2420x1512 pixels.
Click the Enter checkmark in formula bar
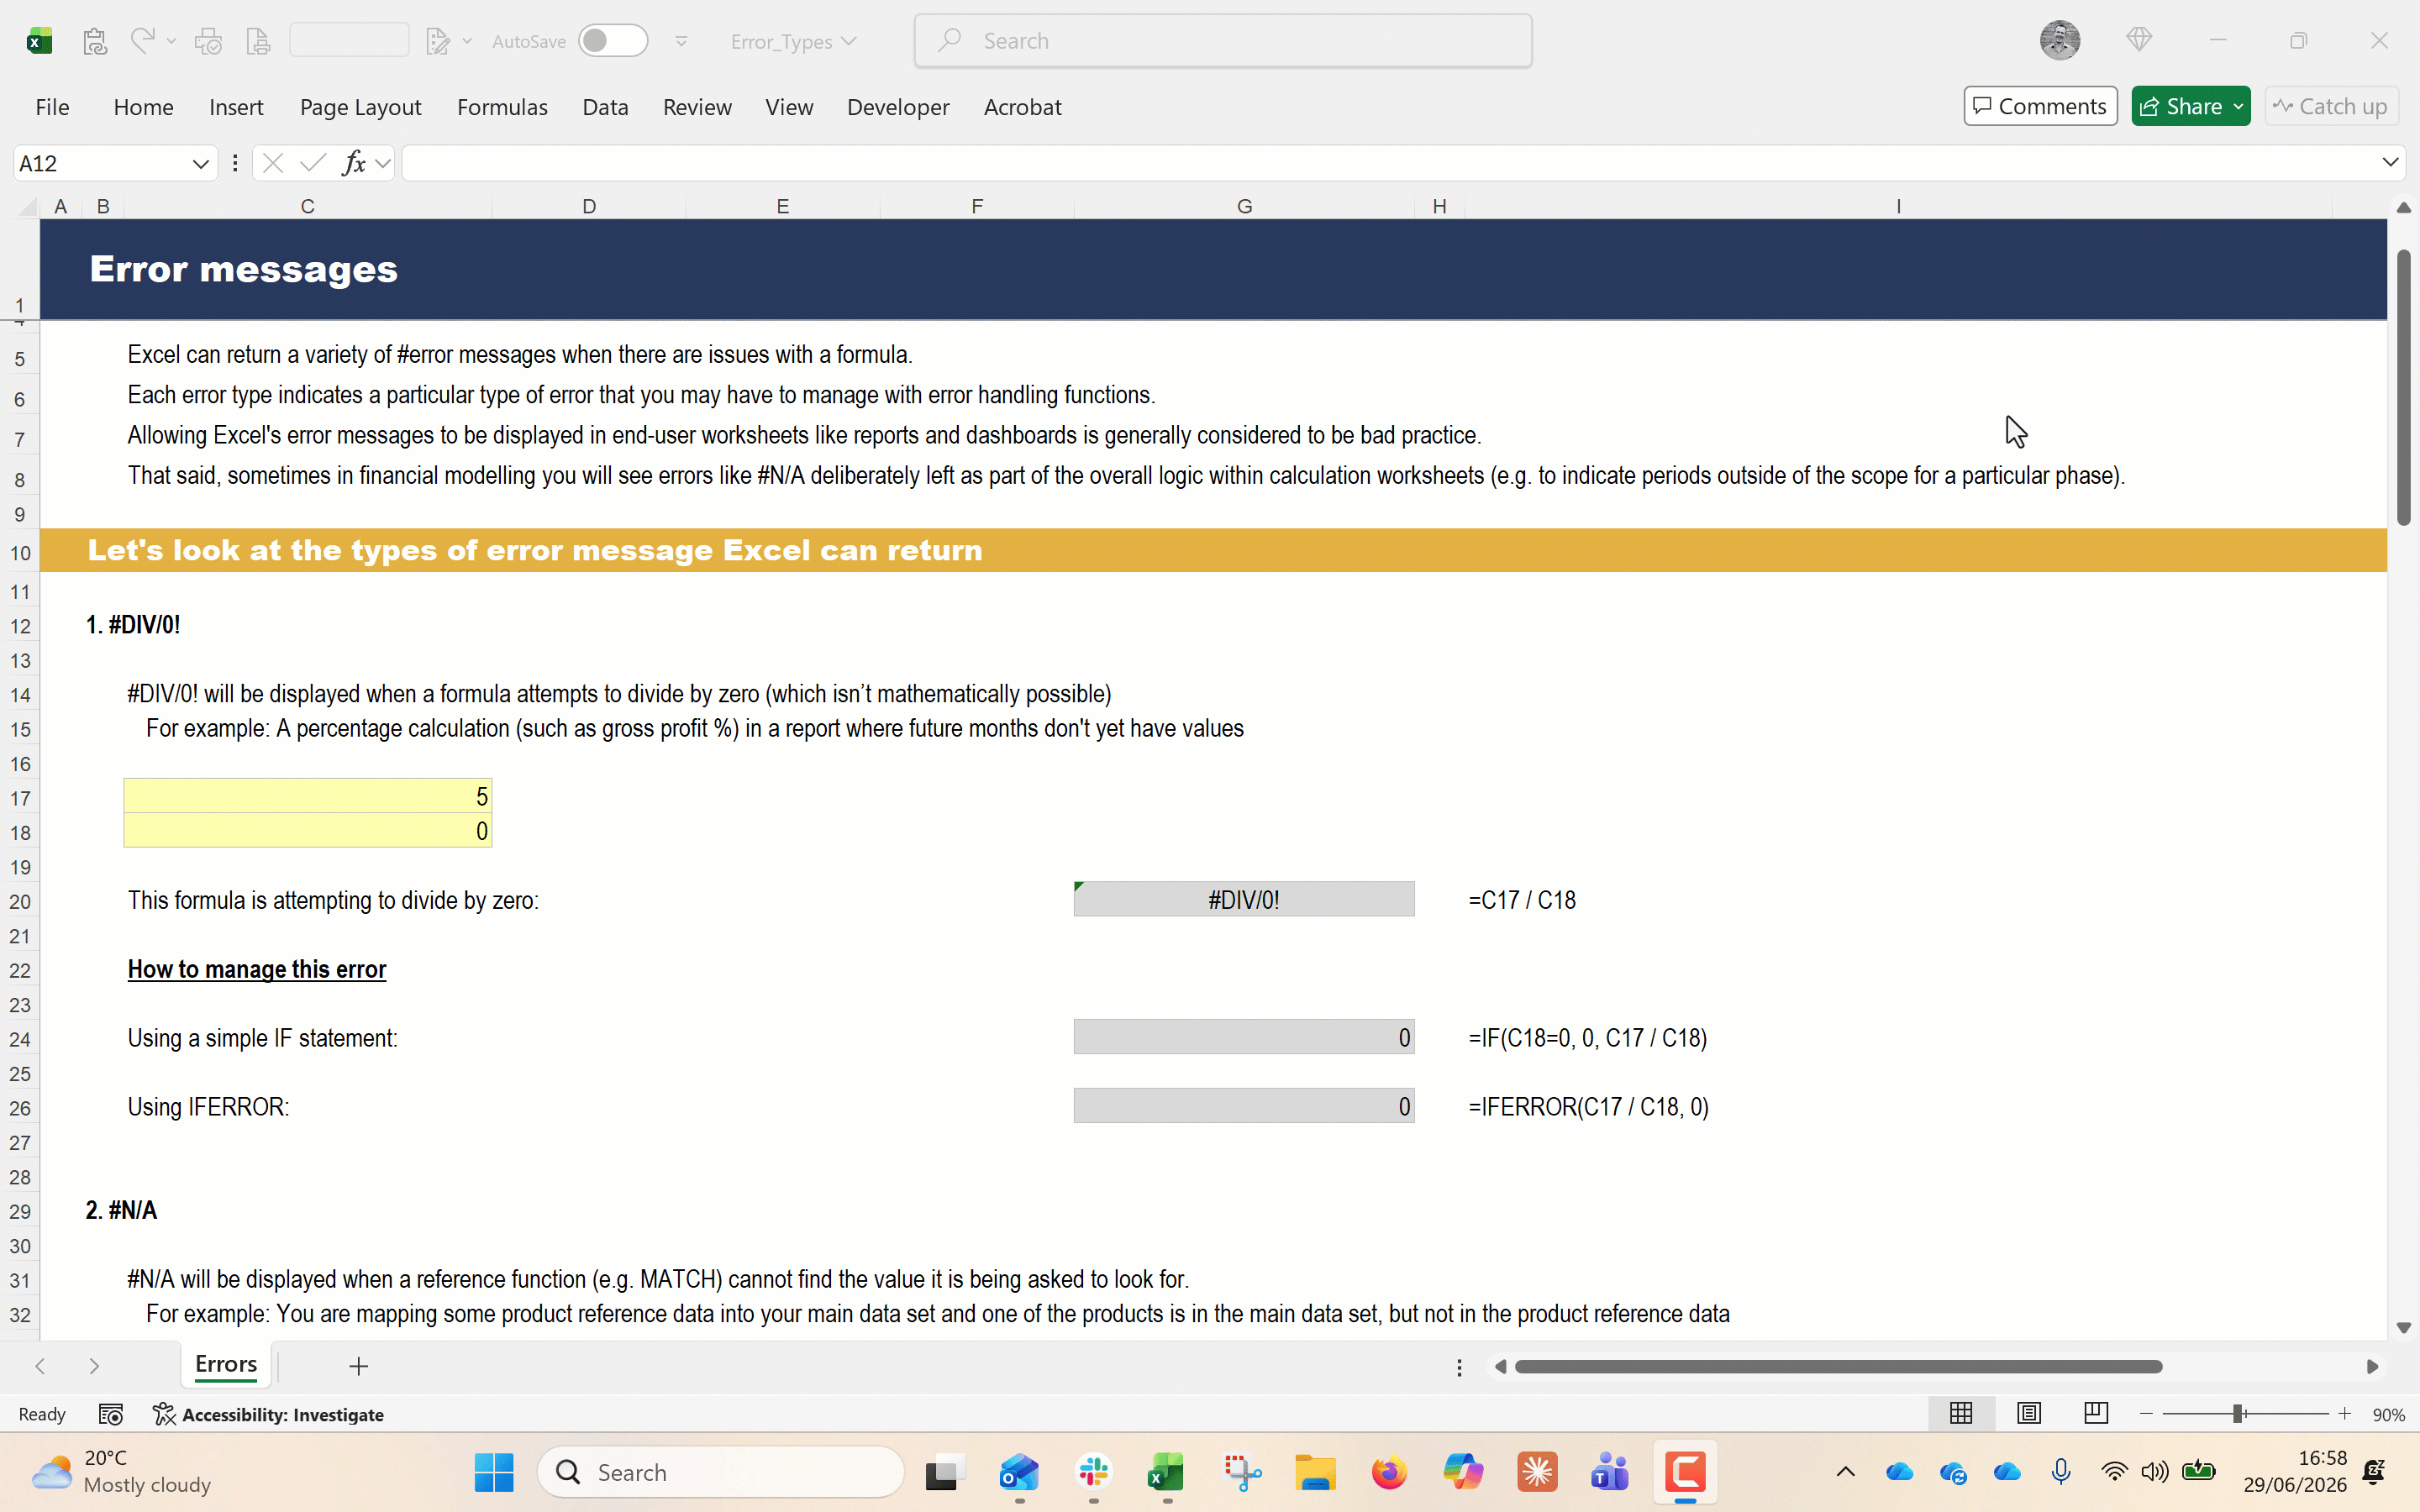pos(313,163)
